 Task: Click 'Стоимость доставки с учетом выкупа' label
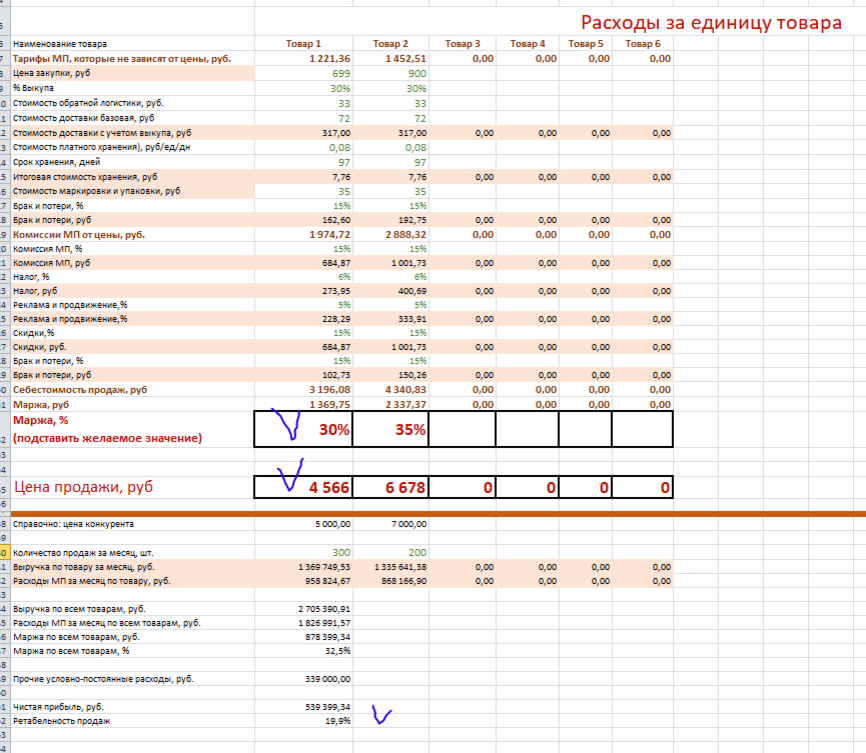coord(102,133)
